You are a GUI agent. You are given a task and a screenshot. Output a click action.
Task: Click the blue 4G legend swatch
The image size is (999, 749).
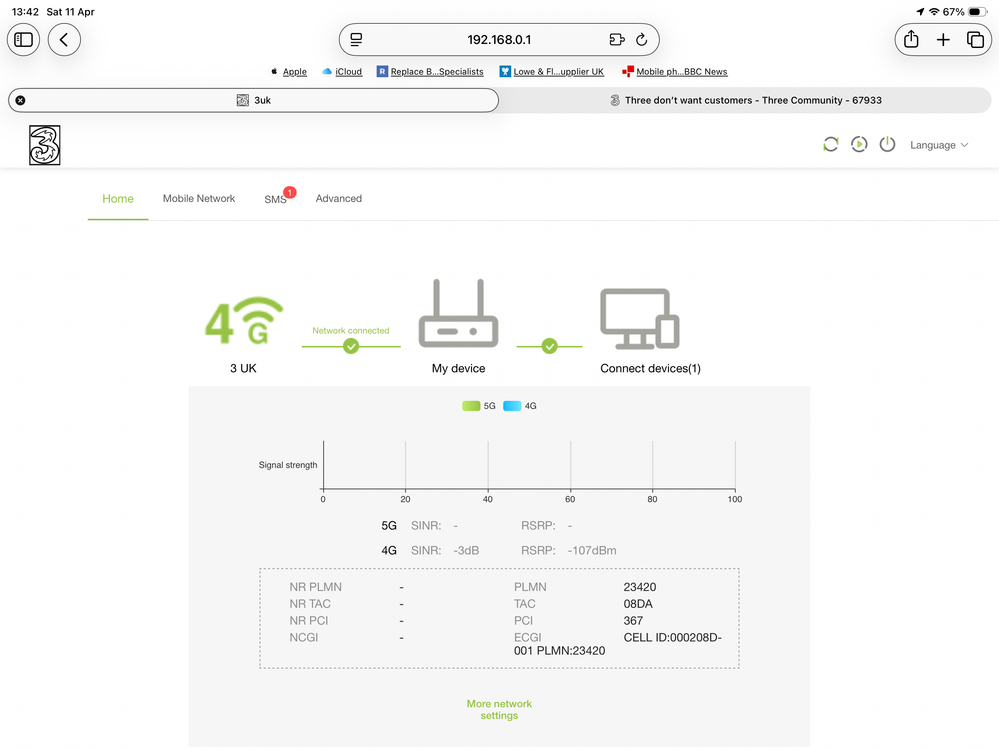(x=512, y=406)
